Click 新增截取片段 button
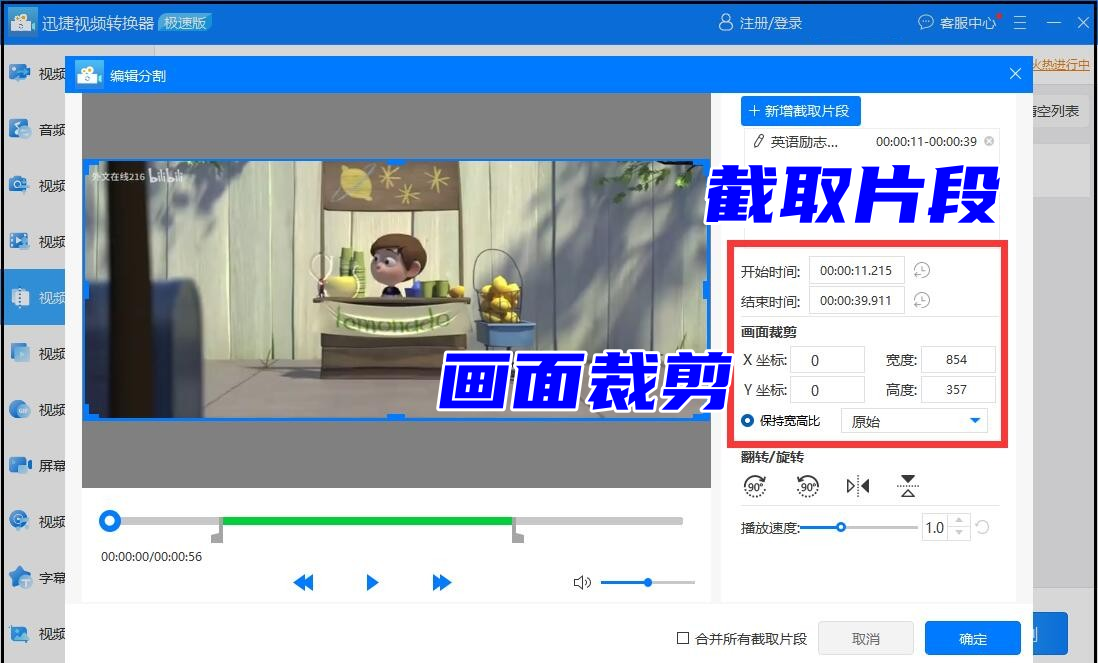Image resolution: width=1098 pixels, height=663 pixels. (x=800, y=111)
